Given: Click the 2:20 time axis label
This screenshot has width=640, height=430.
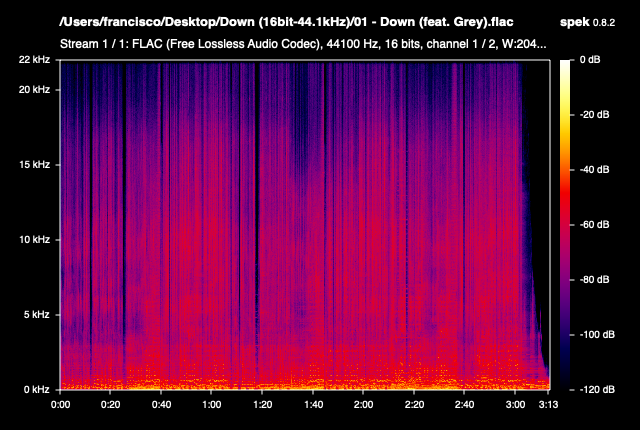Looking at the screenshot, I should click(x=414, y=405).
